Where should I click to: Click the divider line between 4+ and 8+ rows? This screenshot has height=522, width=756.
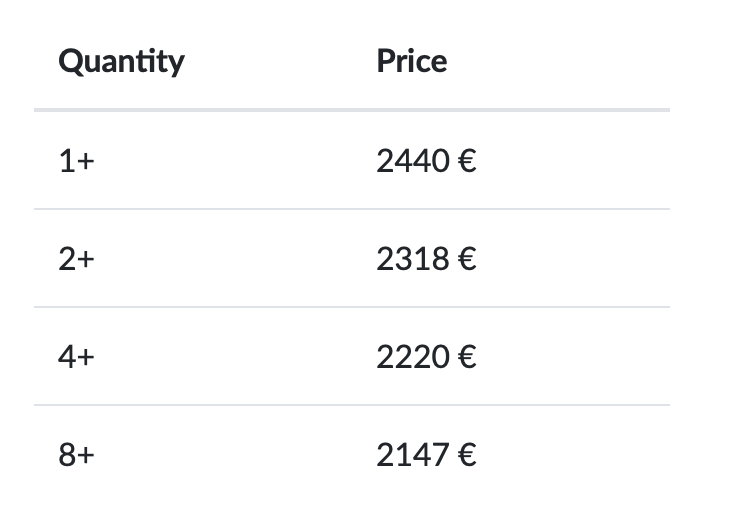click(352, 405)
